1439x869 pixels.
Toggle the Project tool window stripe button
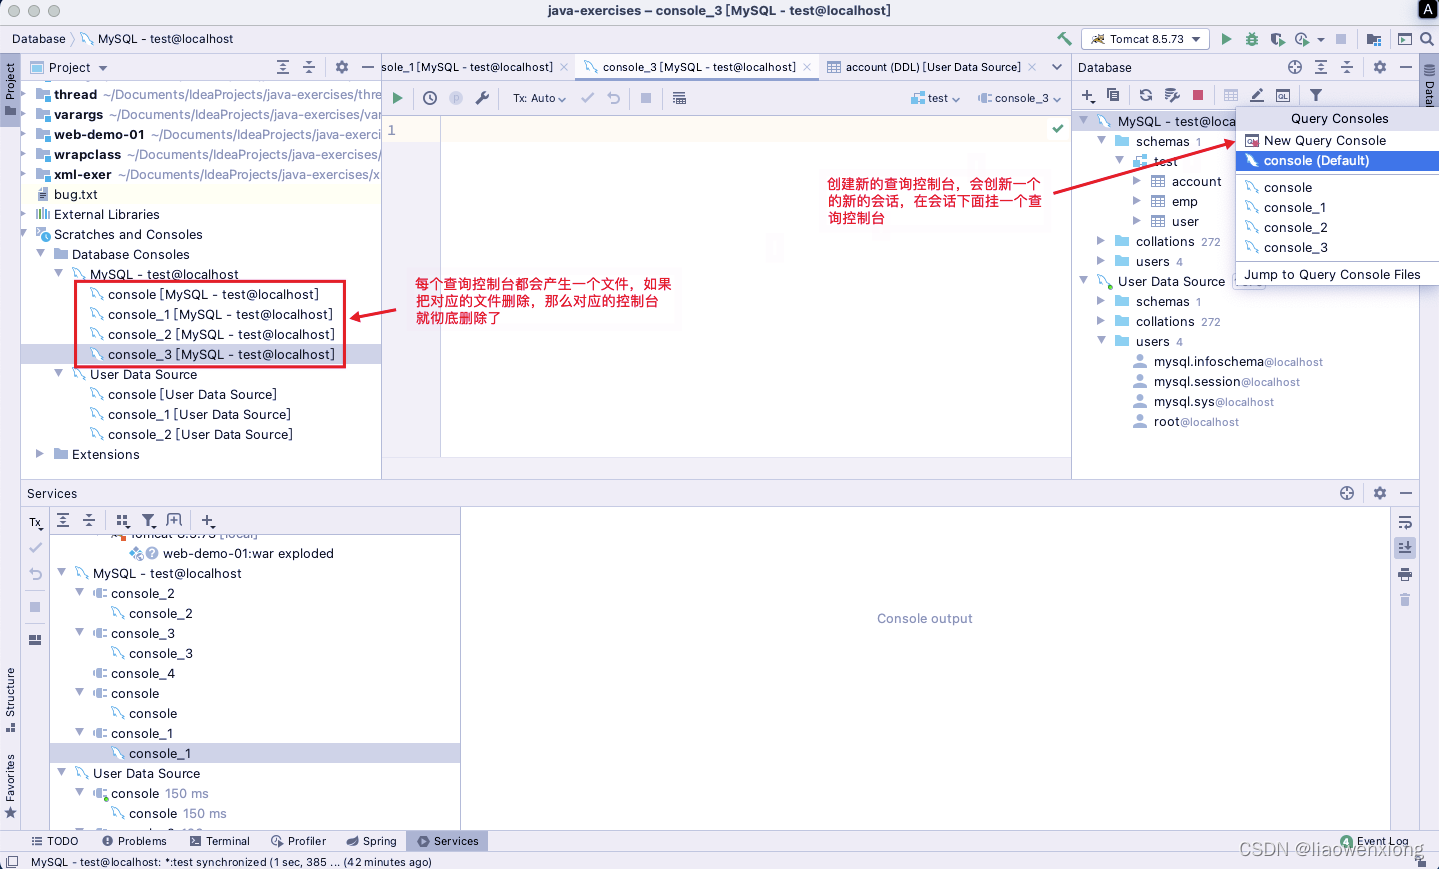tap(10, 88)
